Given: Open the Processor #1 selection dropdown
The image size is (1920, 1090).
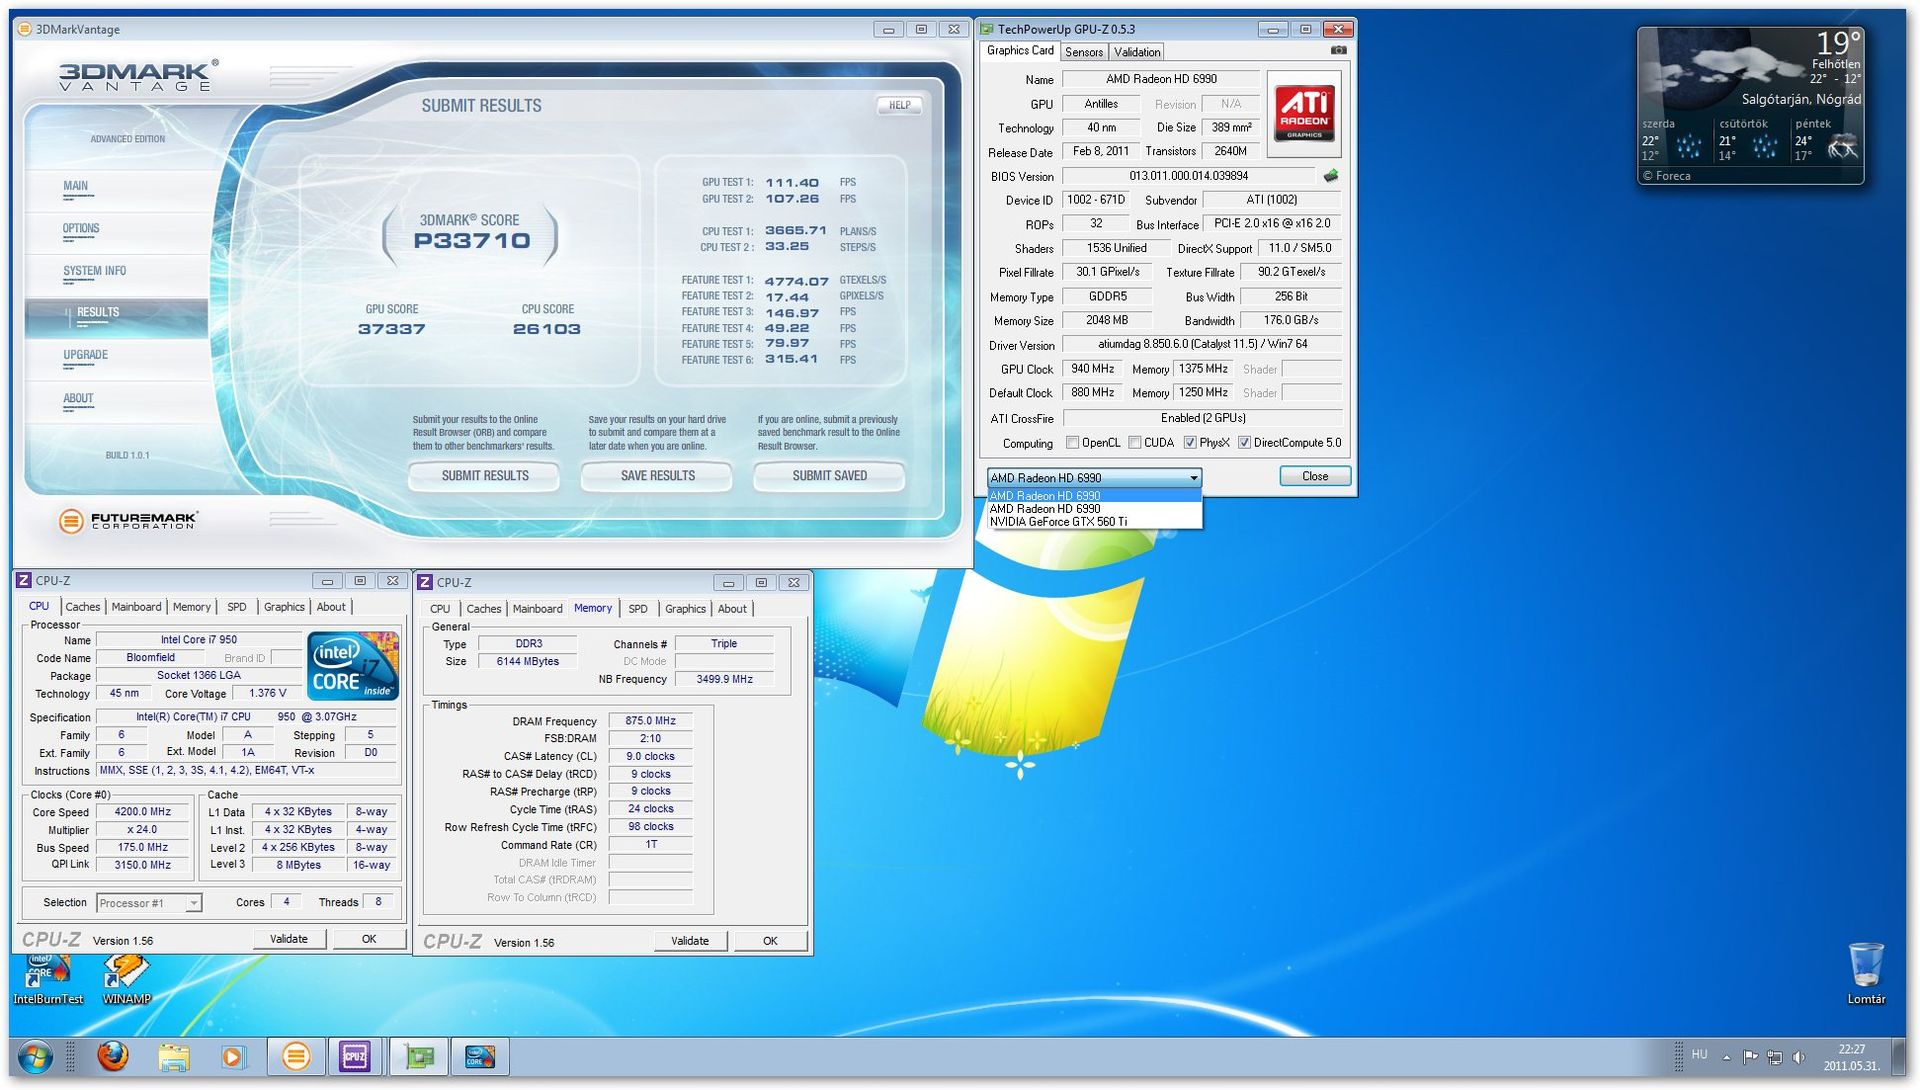Looking at the screenshot, I should [x=194, y=904].
